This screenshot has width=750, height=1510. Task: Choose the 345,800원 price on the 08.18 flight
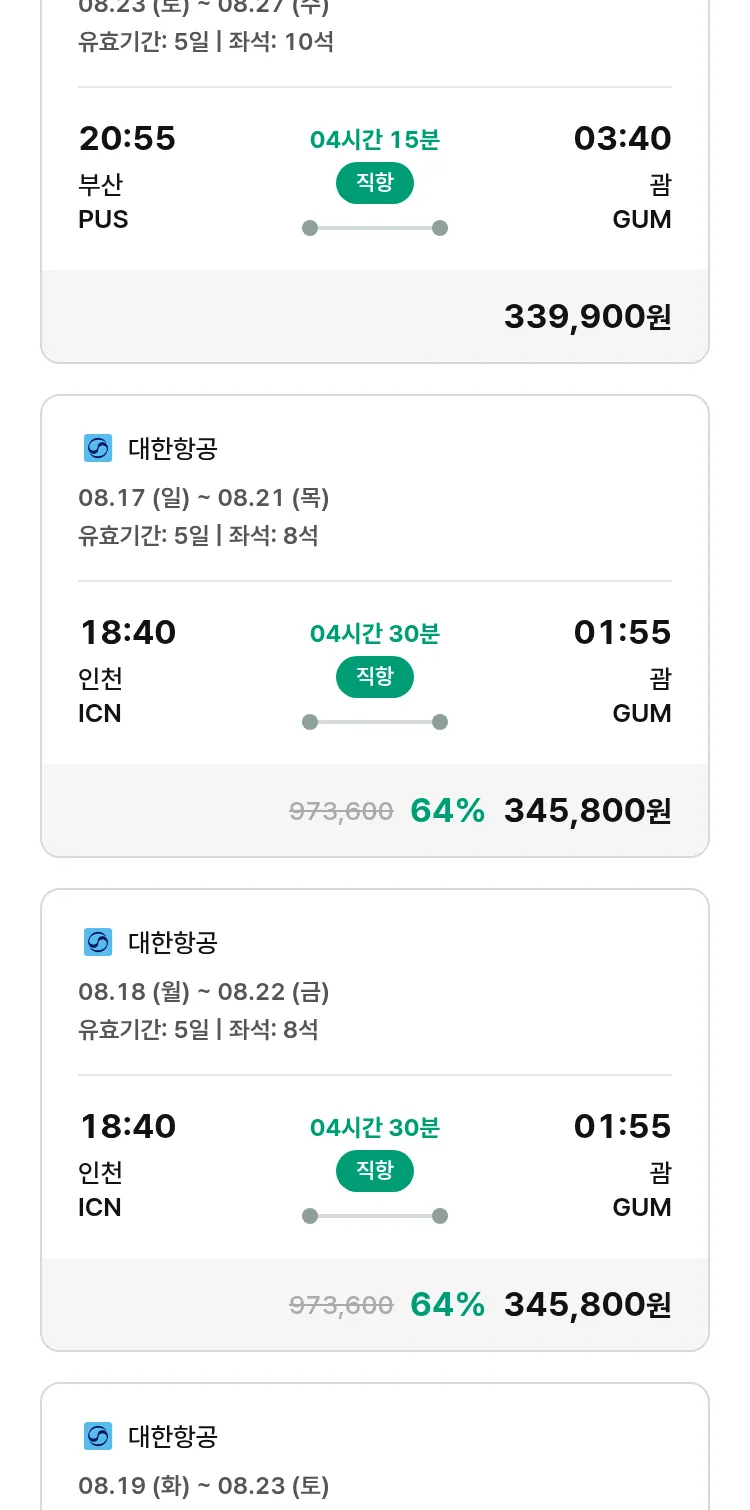[587, 1305]
